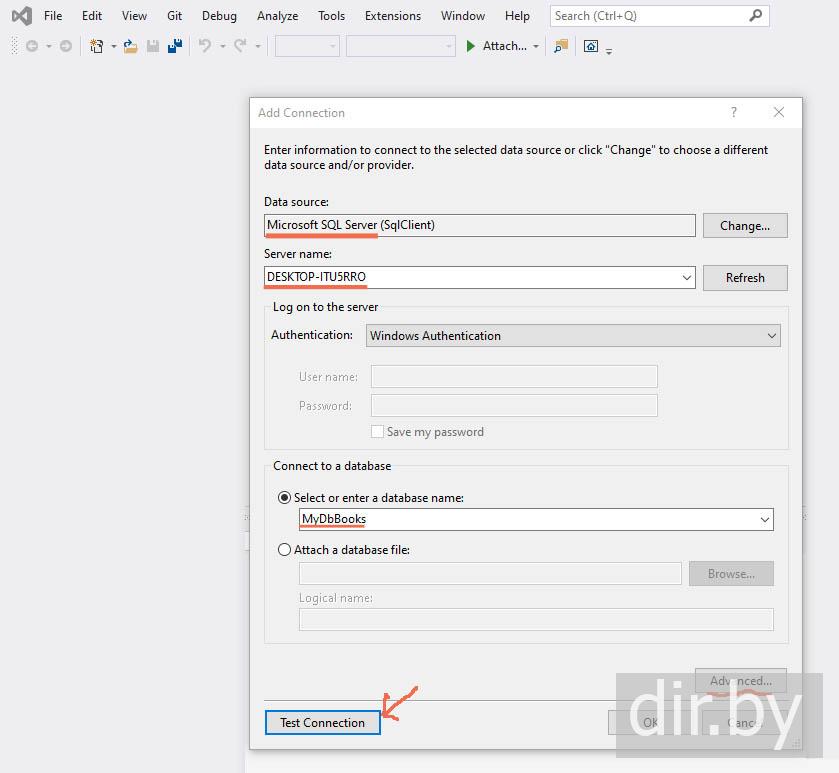
Task: Open the Analyze menu
Action: [277, 16]
